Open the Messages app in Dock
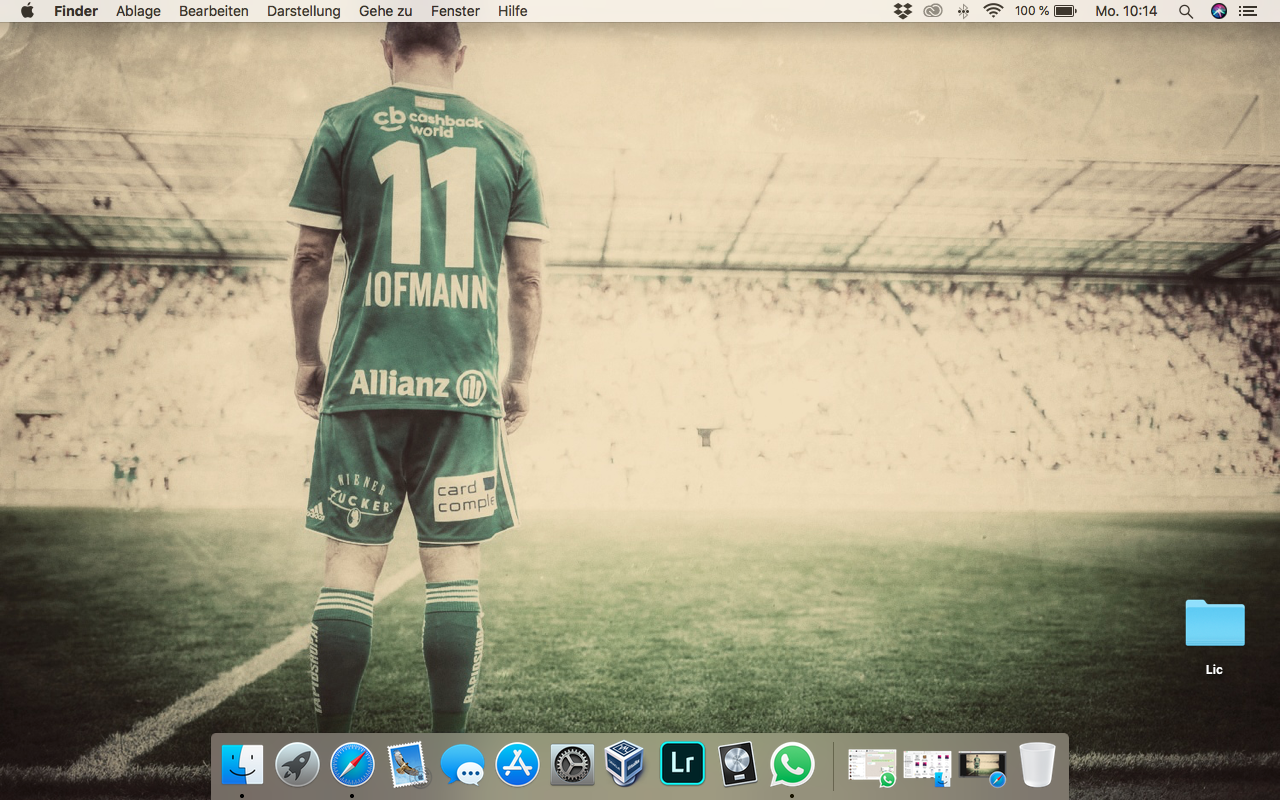The width and height of the screenshot is (1280, 800). (x=462, y=765)
